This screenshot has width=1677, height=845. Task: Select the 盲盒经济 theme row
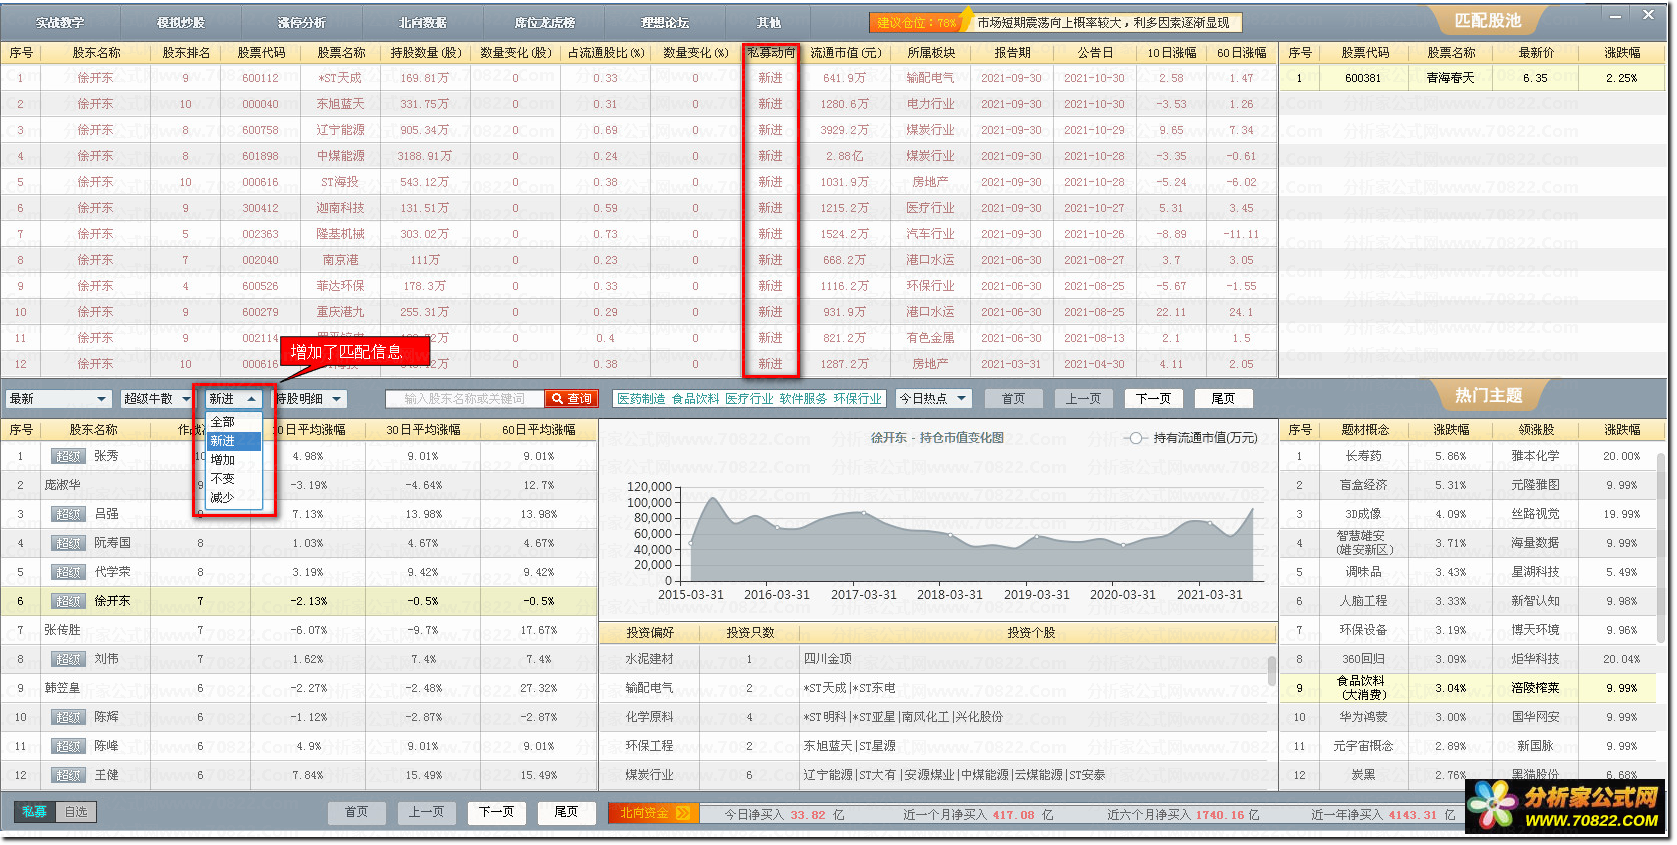[x=1469, y=485]
